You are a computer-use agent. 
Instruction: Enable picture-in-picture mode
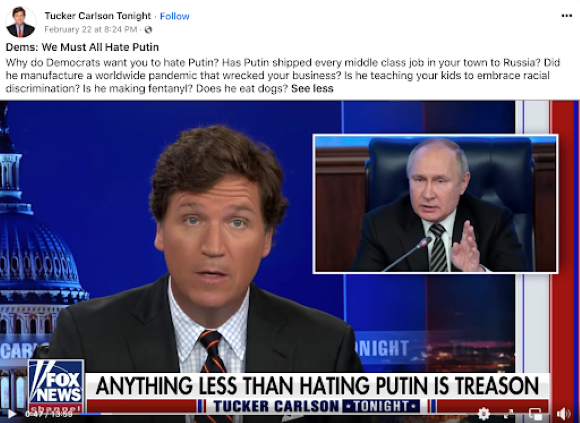(535, 414)
